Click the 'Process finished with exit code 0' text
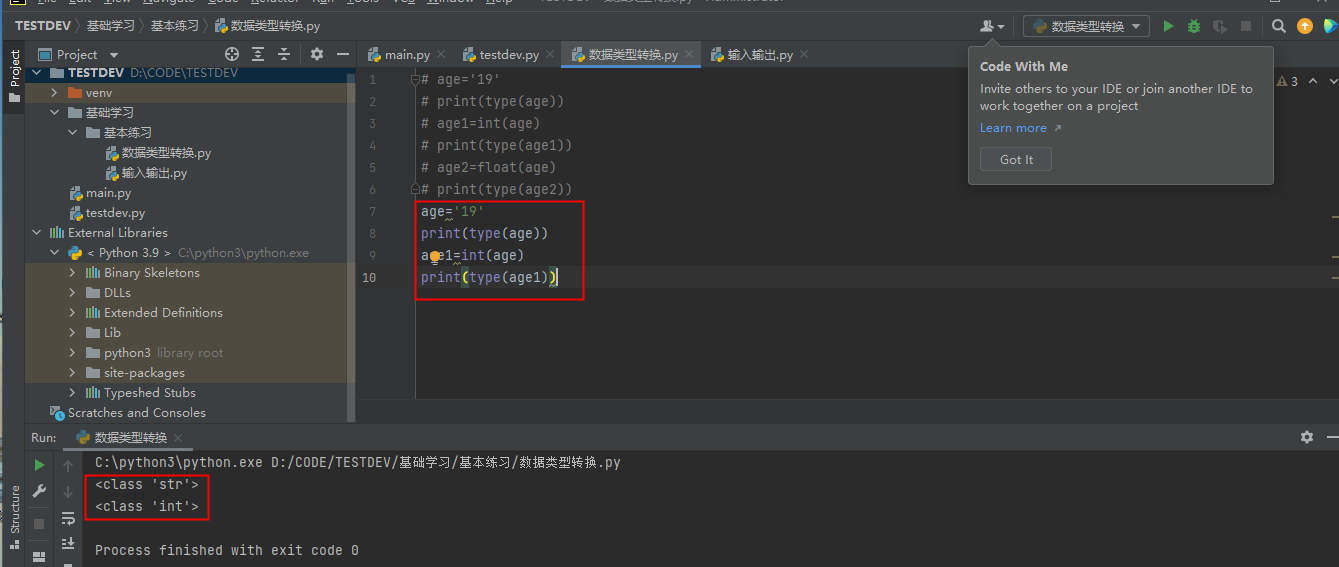The width and height of the screenshot is (1339, 567). [226, 550]
